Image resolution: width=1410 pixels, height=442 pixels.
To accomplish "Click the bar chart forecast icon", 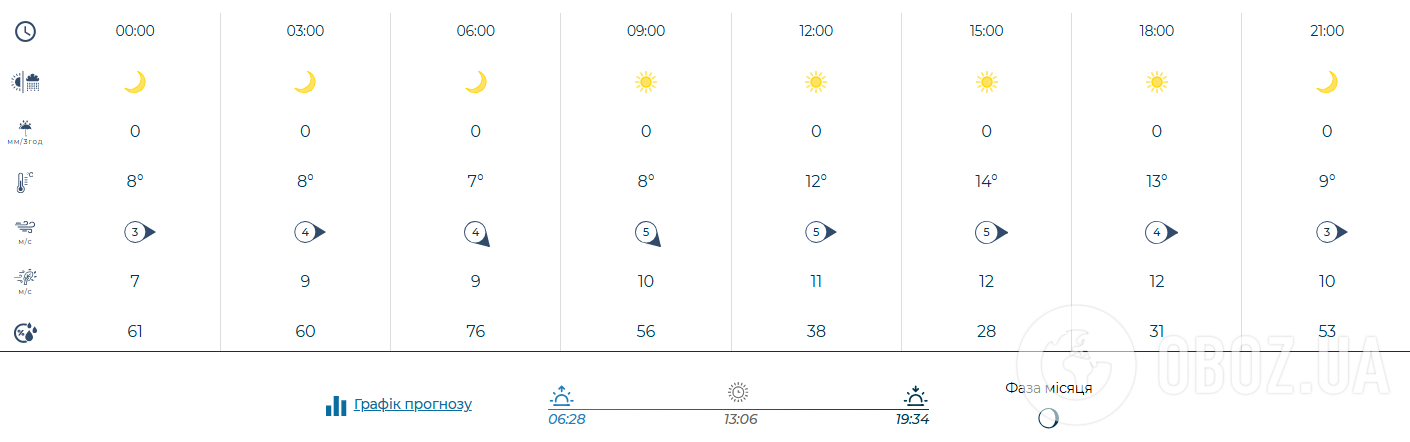I will click(336, 405).
